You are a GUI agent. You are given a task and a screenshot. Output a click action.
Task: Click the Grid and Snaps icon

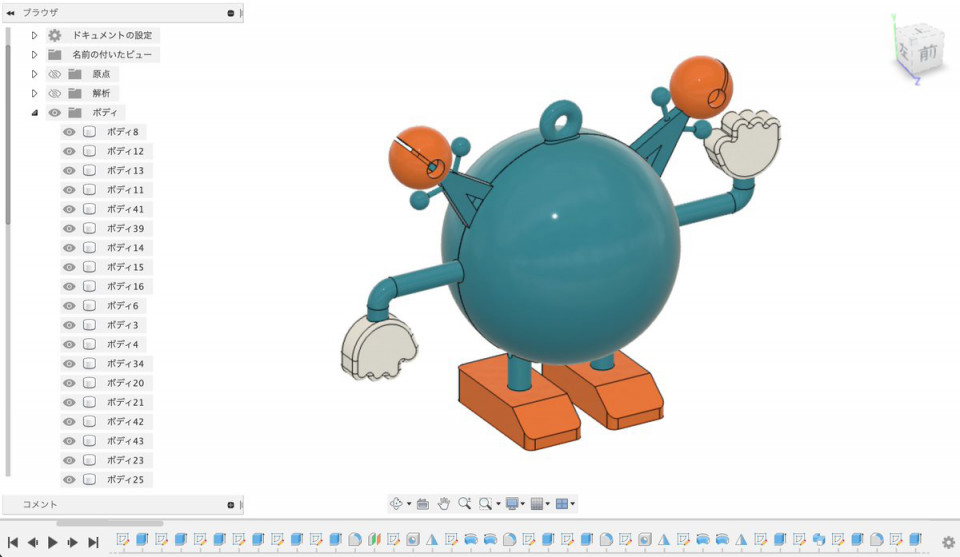[x=537, y=504]
